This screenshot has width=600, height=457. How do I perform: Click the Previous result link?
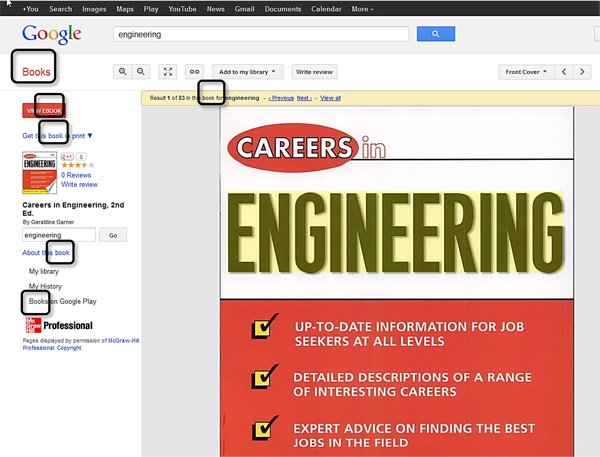pos(281,98)
